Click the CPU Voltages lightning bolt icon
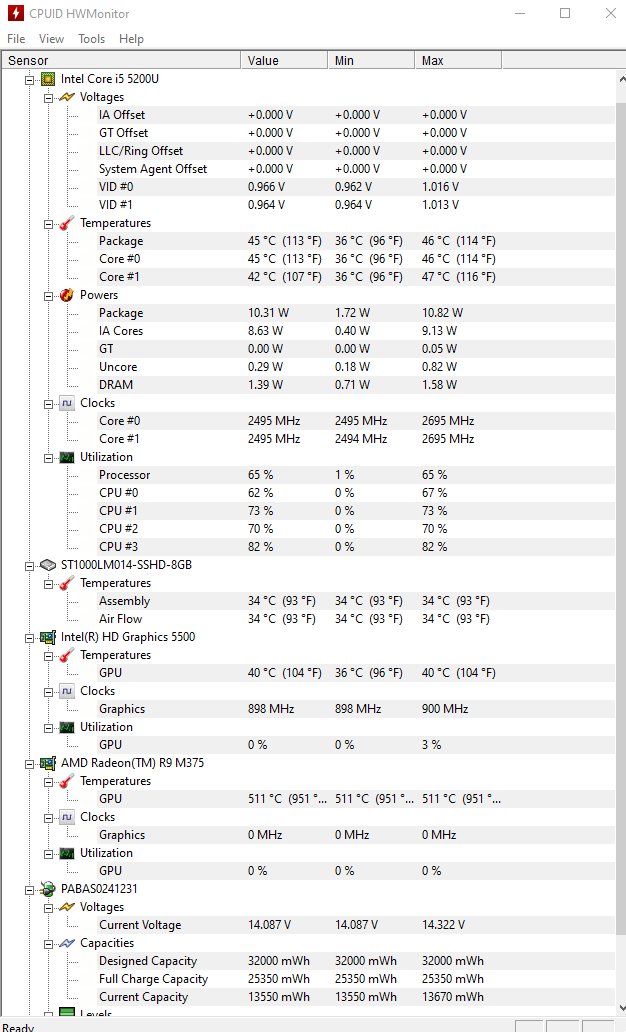This screenshot has width=626, height=1032. pos(66,97)
